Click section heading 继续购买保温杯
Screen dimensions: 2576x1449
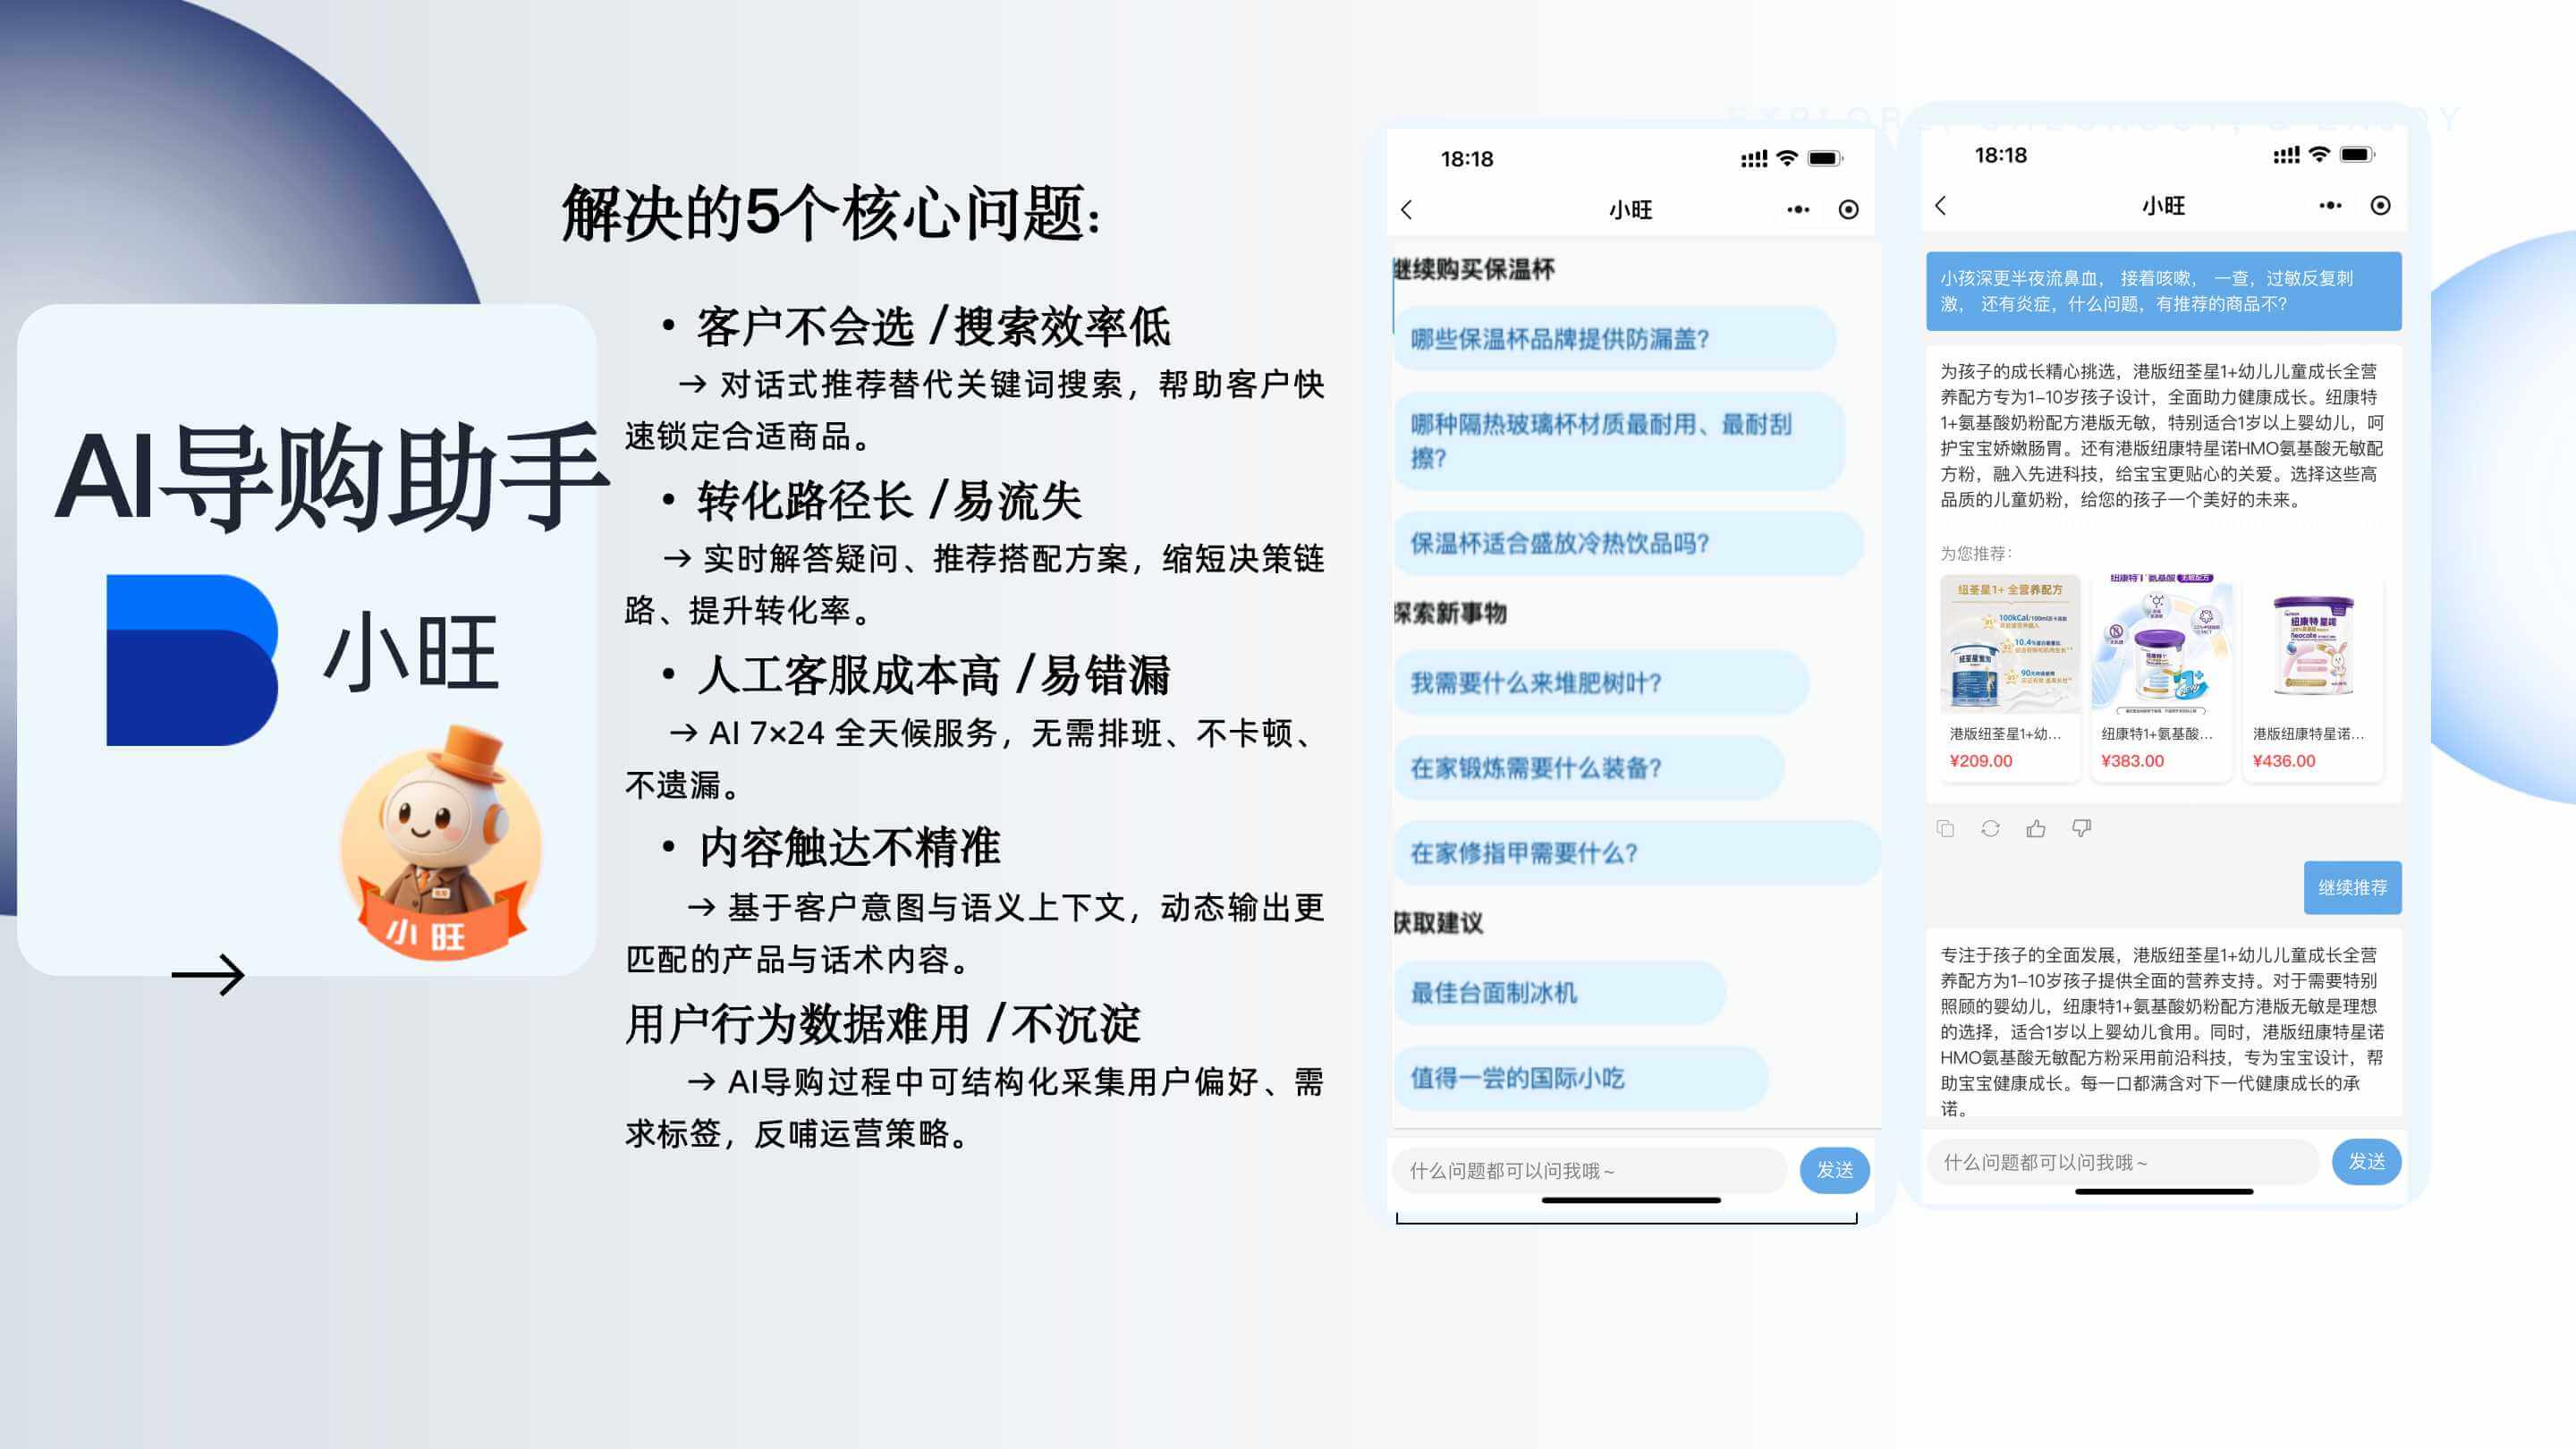point(1474,269)
